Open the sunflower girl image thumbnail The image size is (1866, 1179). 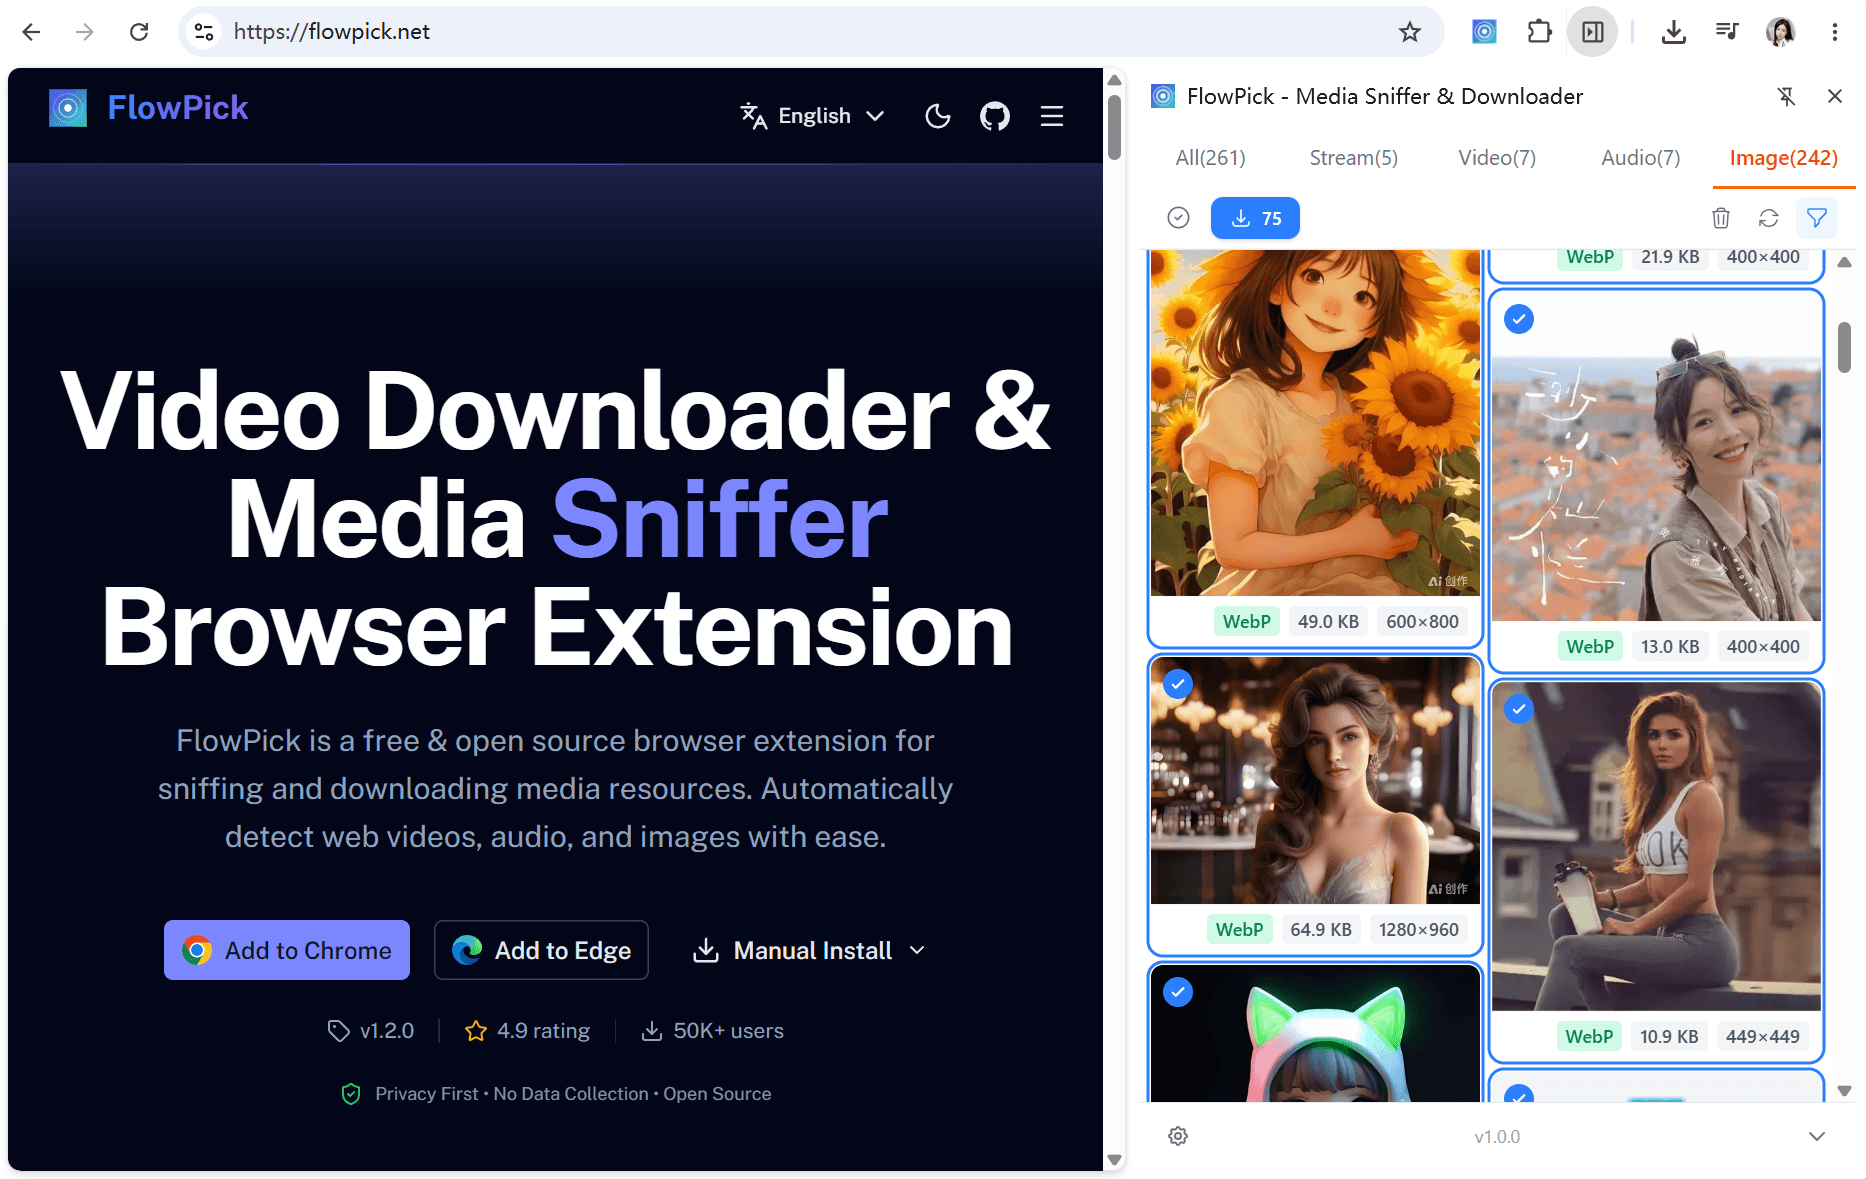[1315, 423]
